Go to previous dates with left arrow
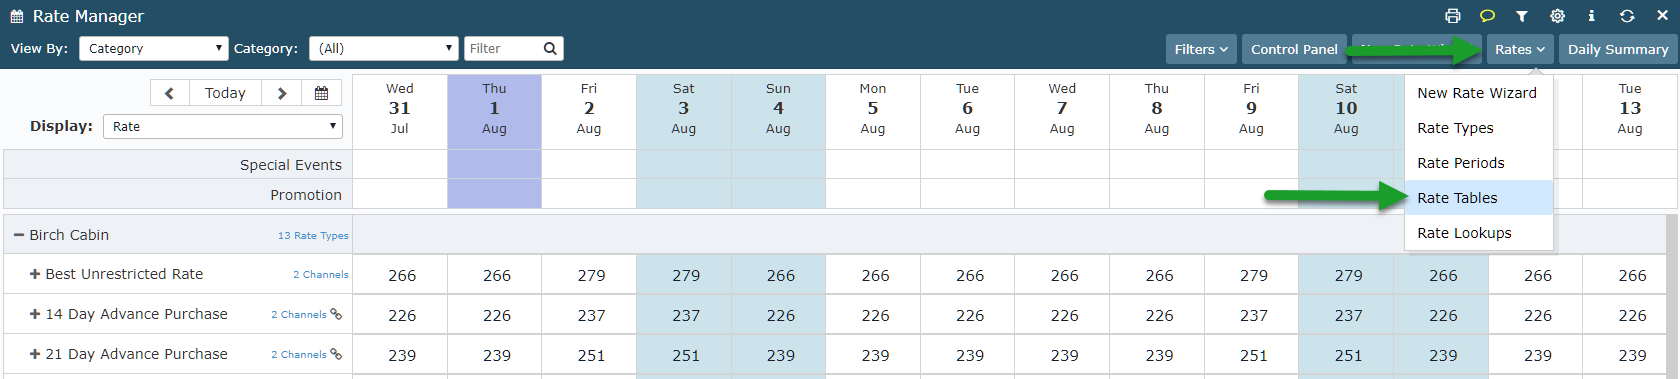The image size is (1680, 379). pyautogui.click(x=170, y=93)
